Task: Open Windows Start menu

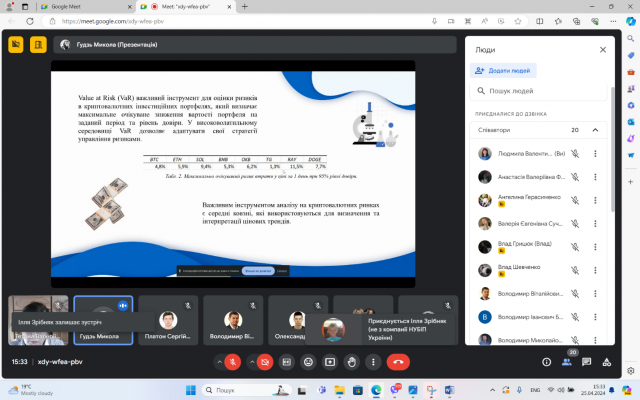Action: pos(191,390)
